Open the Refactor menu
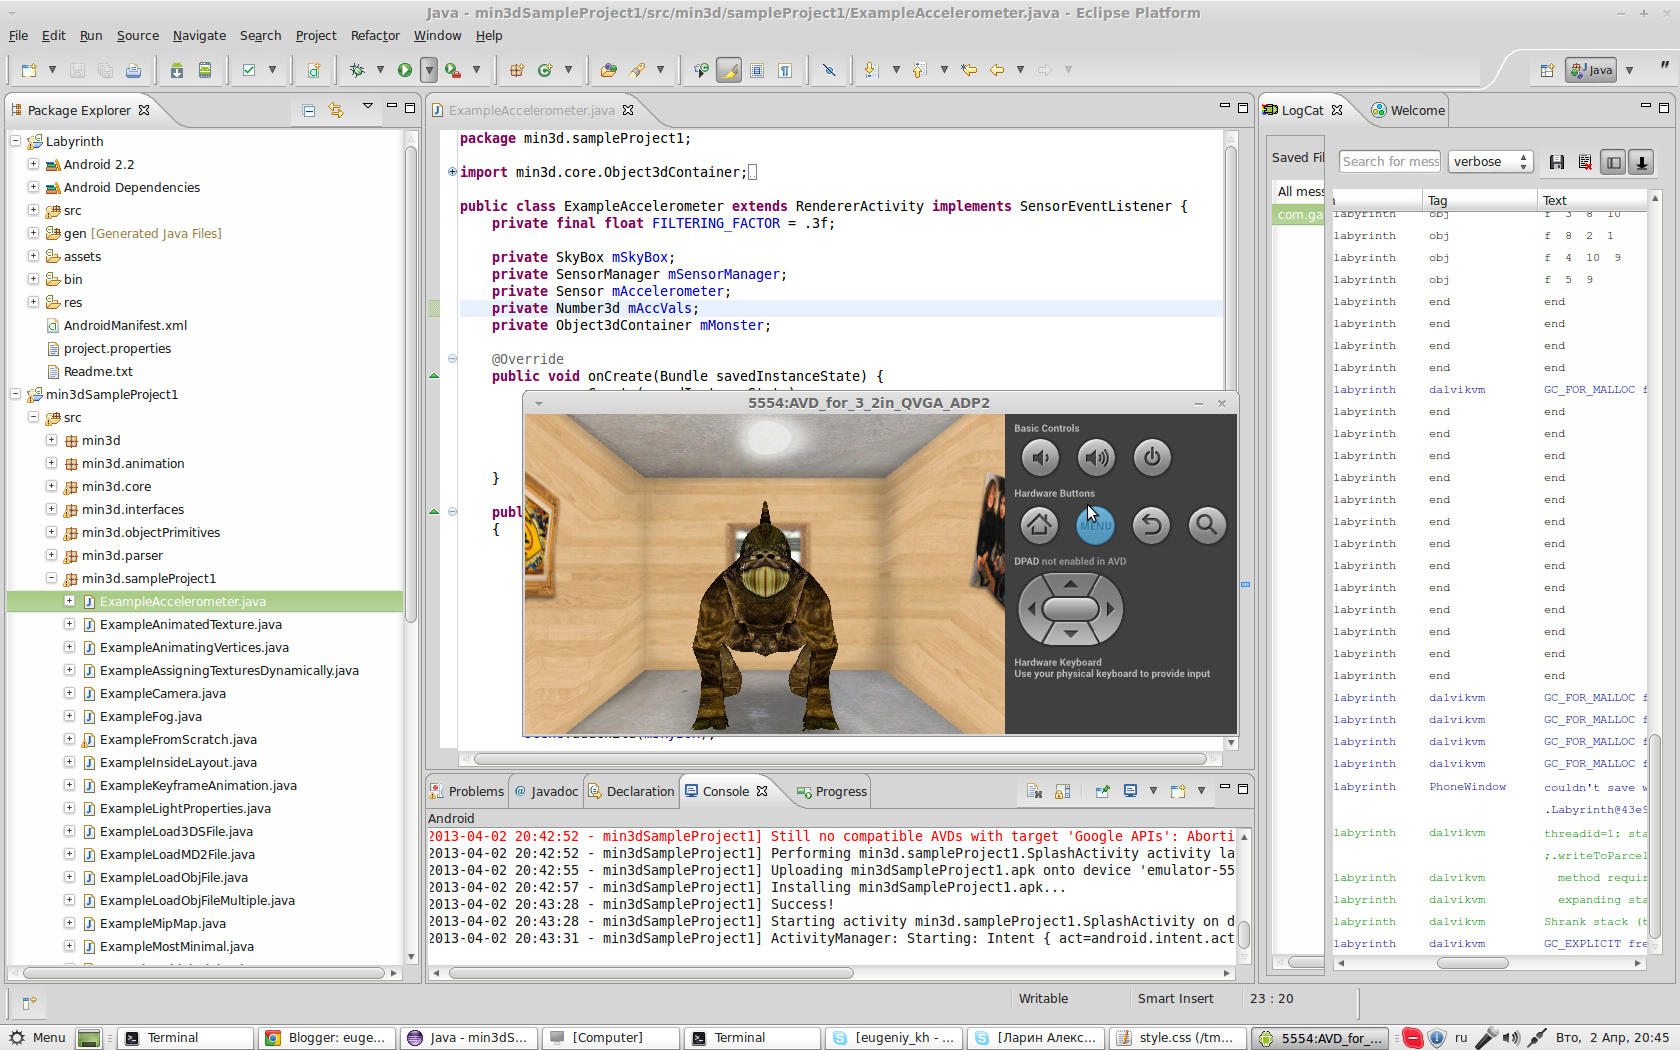 pos(374,35)
